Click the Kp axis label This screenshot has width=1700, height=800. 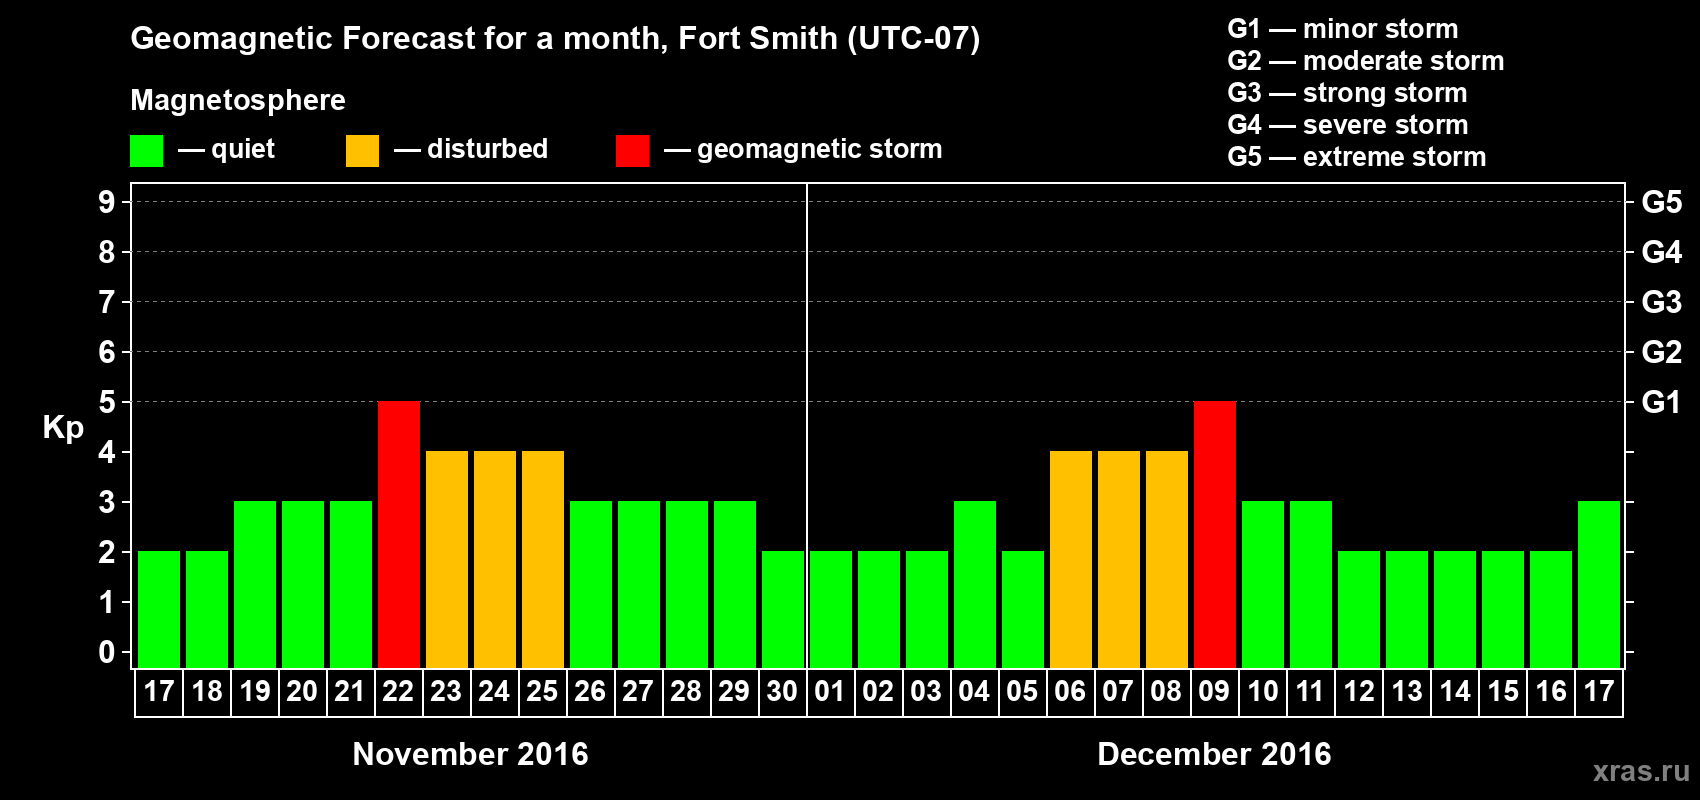click(x=63, y=429)
